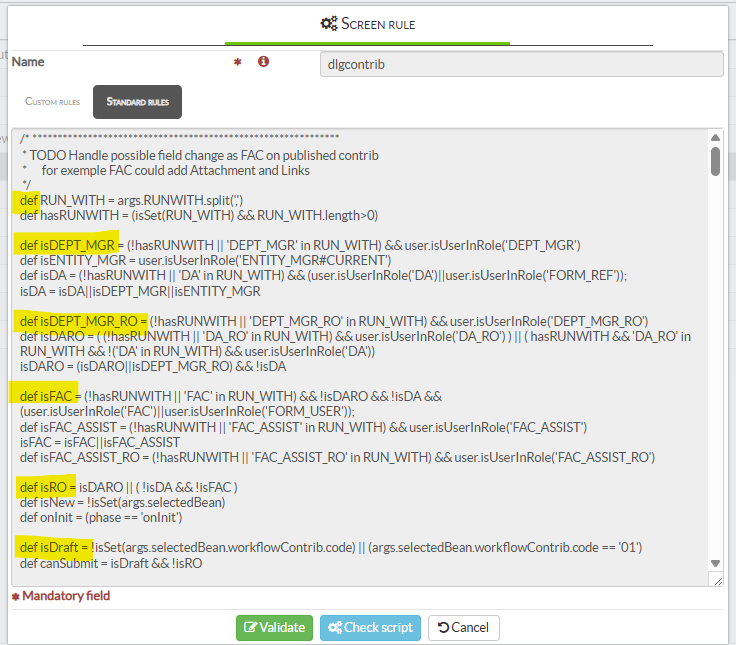Cancel the screen rule dialog
736x645 pixels.
point(464,628)
